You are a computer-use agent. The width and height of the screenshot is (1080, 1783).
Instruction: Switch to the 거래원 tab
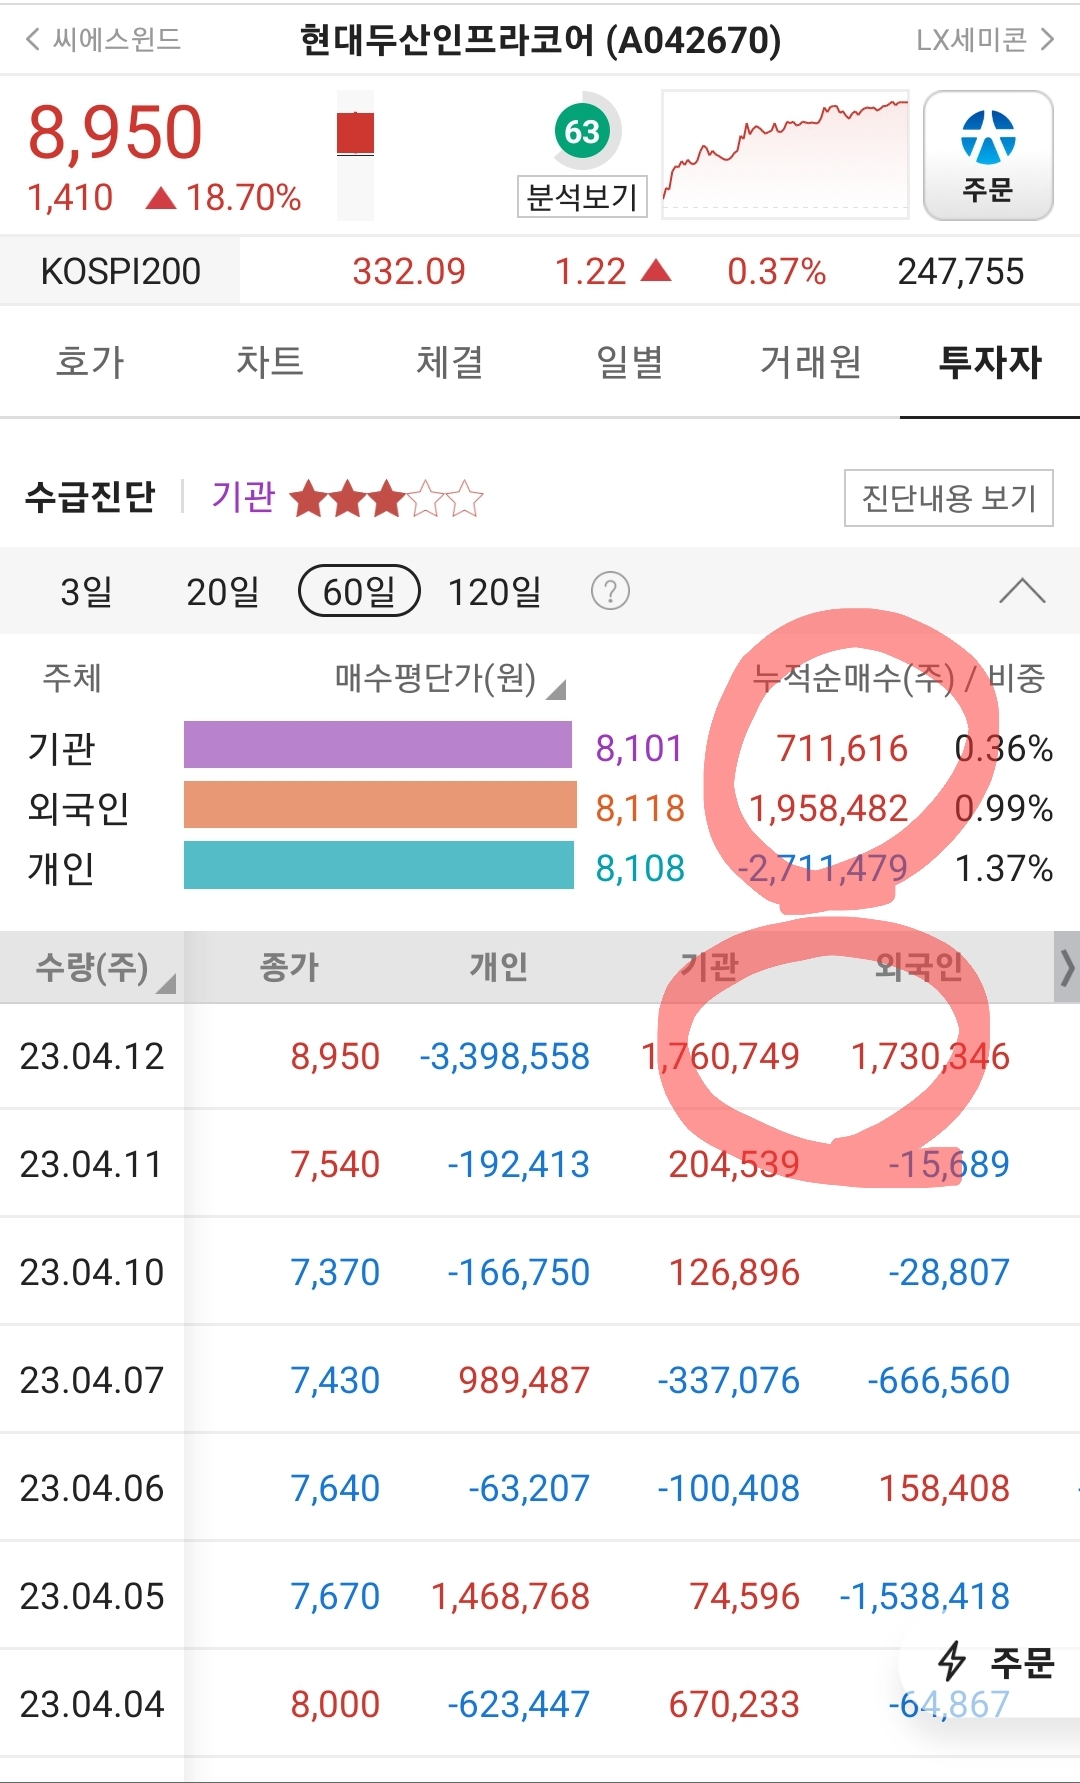click(x=810, y=362)
